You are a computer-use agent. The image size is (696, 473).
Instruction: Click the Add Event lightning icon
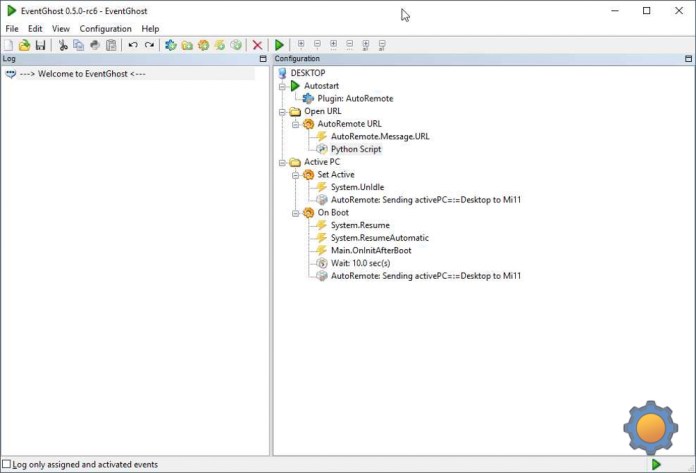(x=220, y=45)
